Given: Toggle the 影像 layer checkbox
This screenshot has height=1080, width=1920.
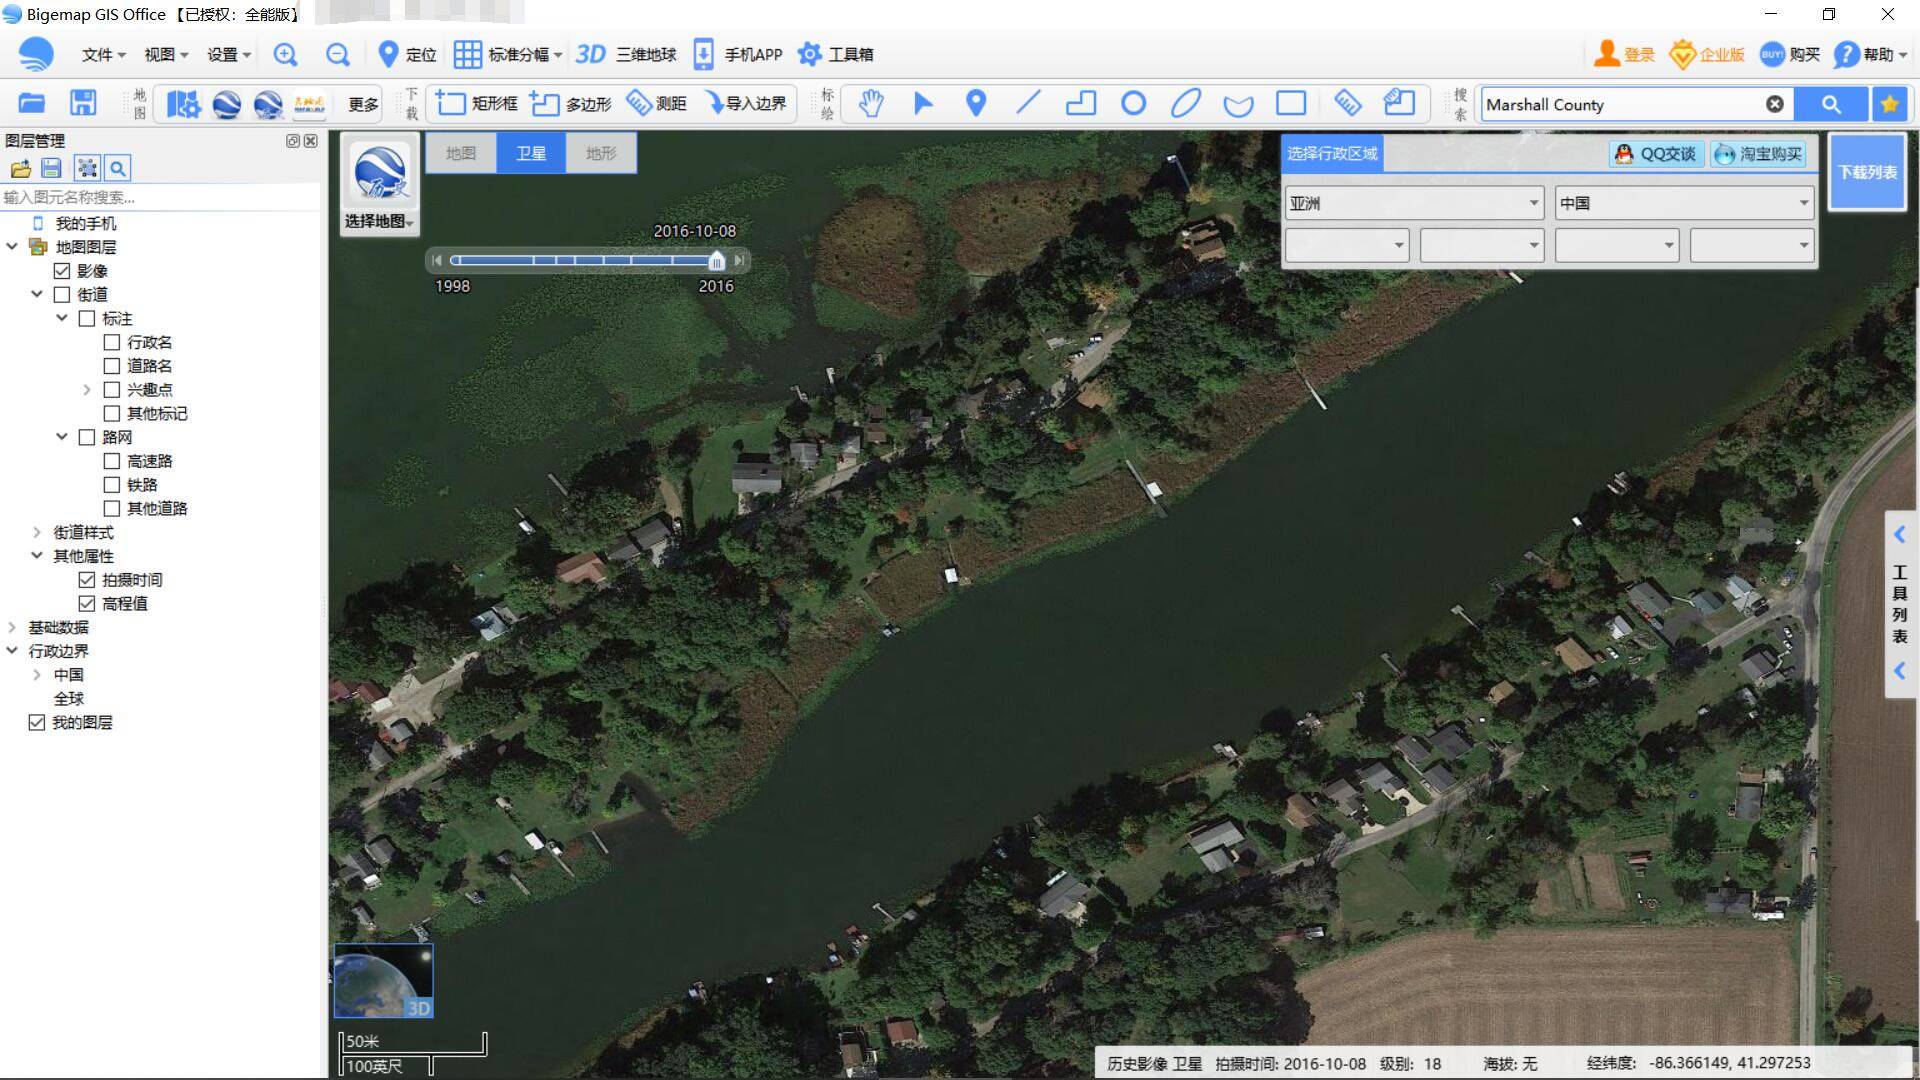Looking at the screenshot, I should pos(62,271).
